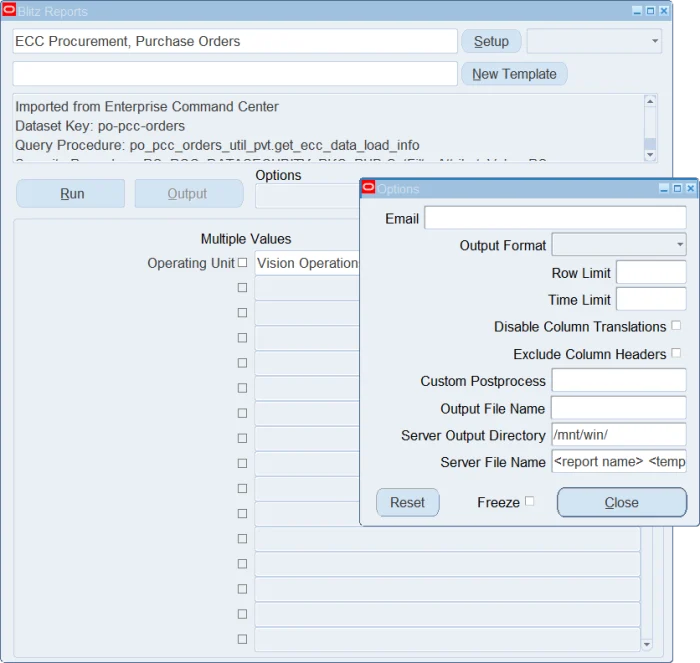Click the Options summary field in main window
The width and height of the screenshot is (700, 663).
(x=307, y=196)
